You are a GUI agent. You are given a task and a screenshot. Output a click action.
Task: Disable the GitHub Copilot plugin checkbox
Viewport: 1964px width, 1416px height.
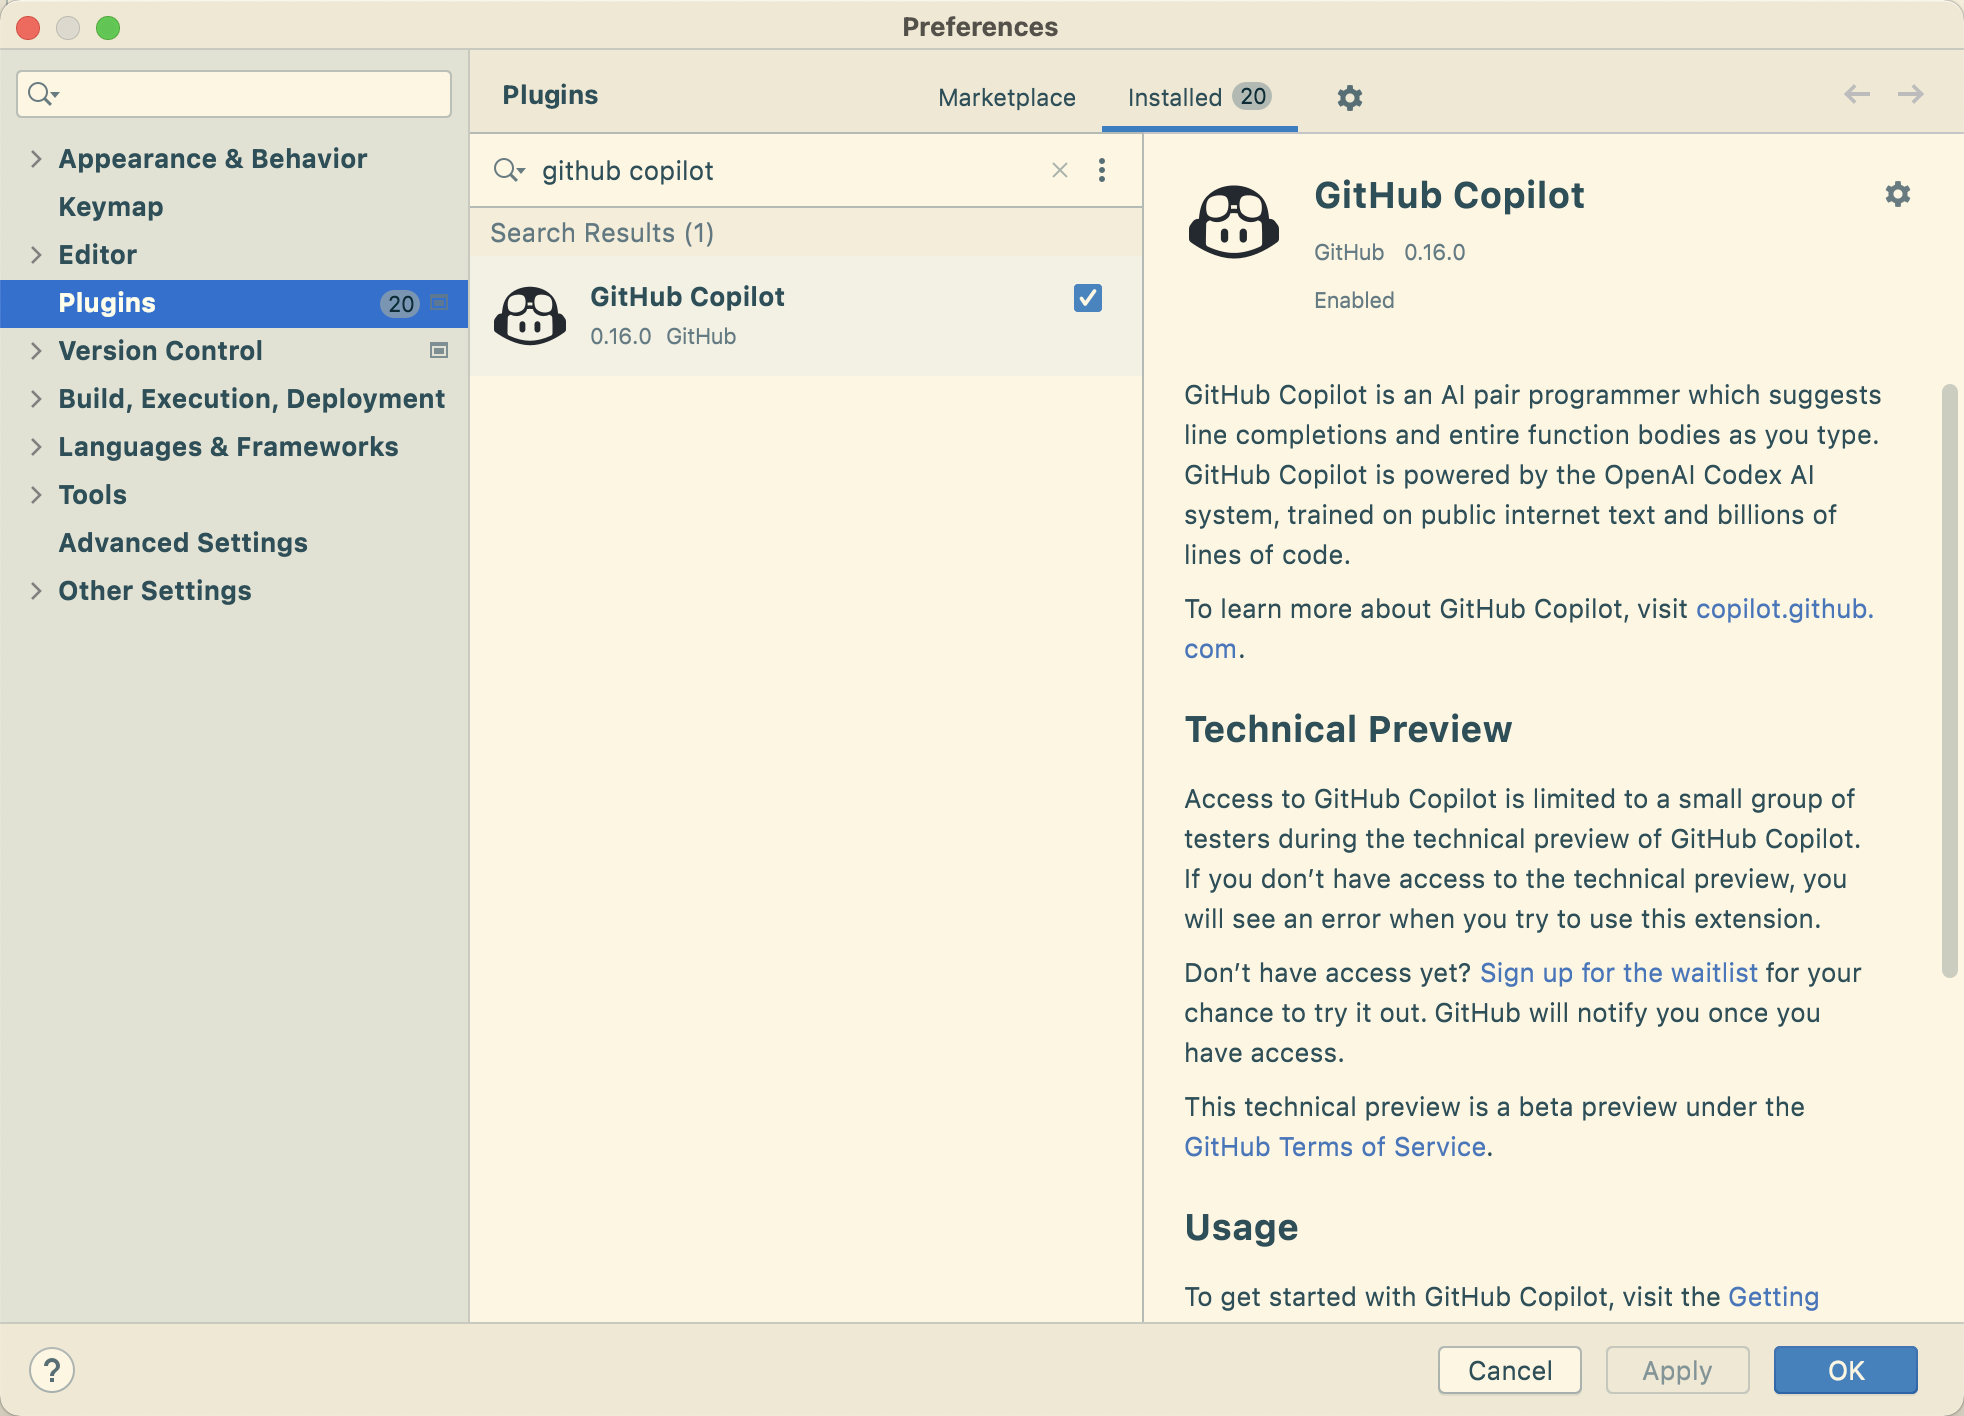1087,298
